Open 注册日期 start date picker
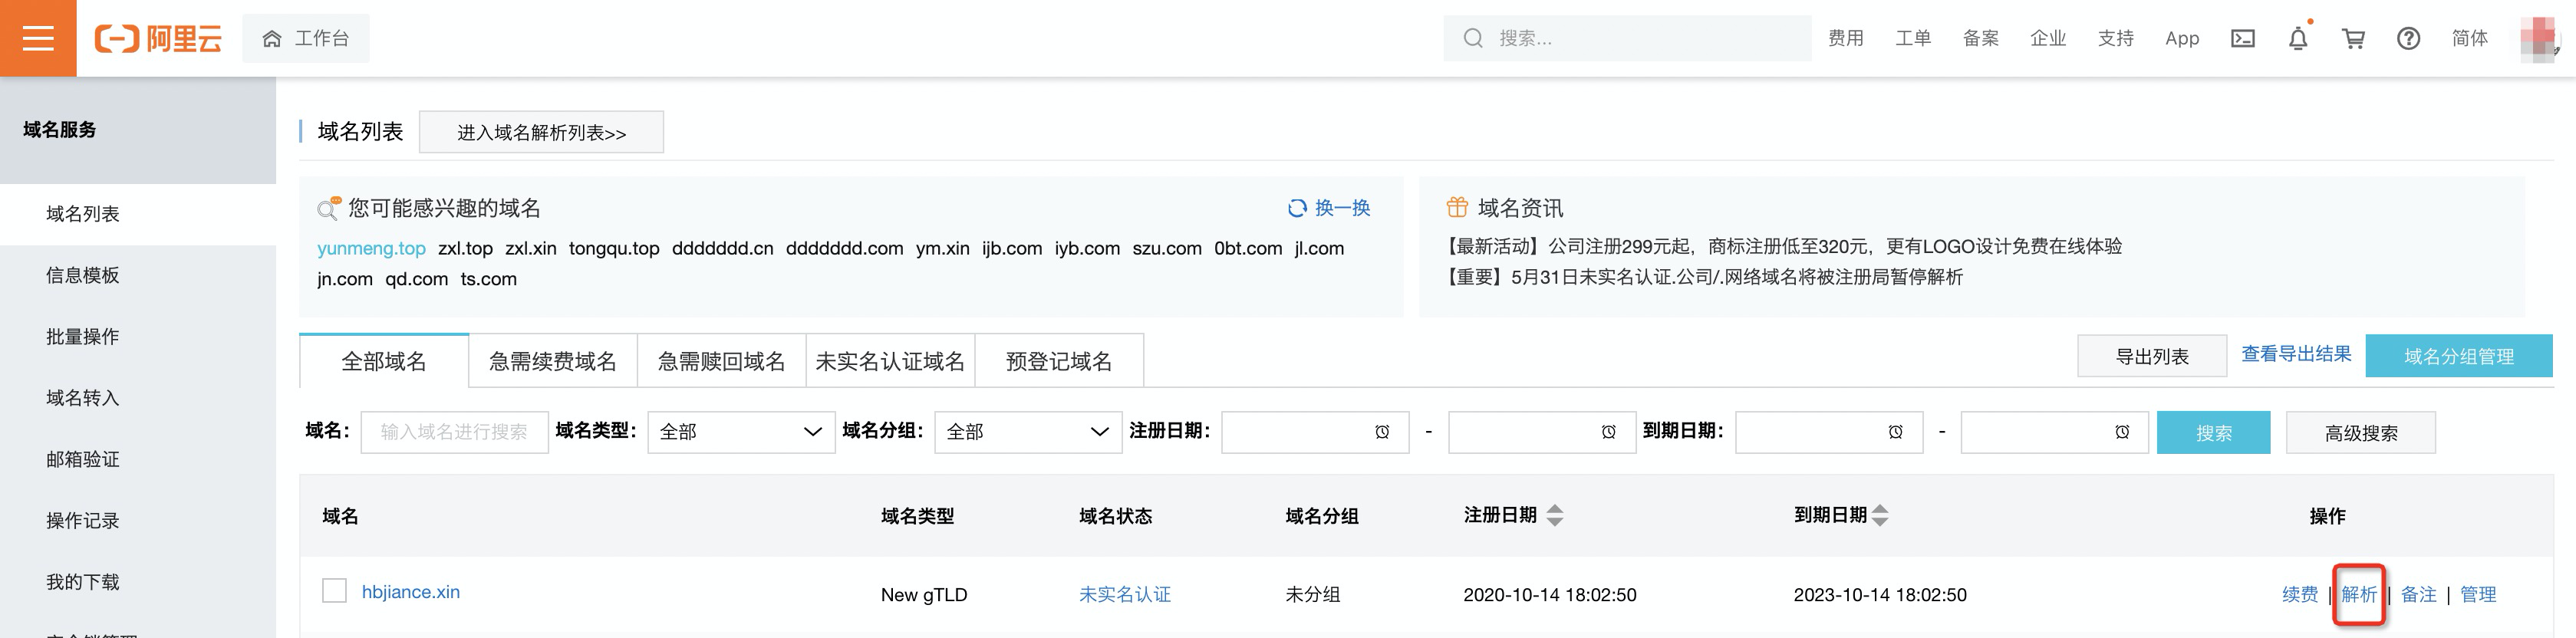The width and height of the screenshot is (2576, 638). coord(1315,432)
